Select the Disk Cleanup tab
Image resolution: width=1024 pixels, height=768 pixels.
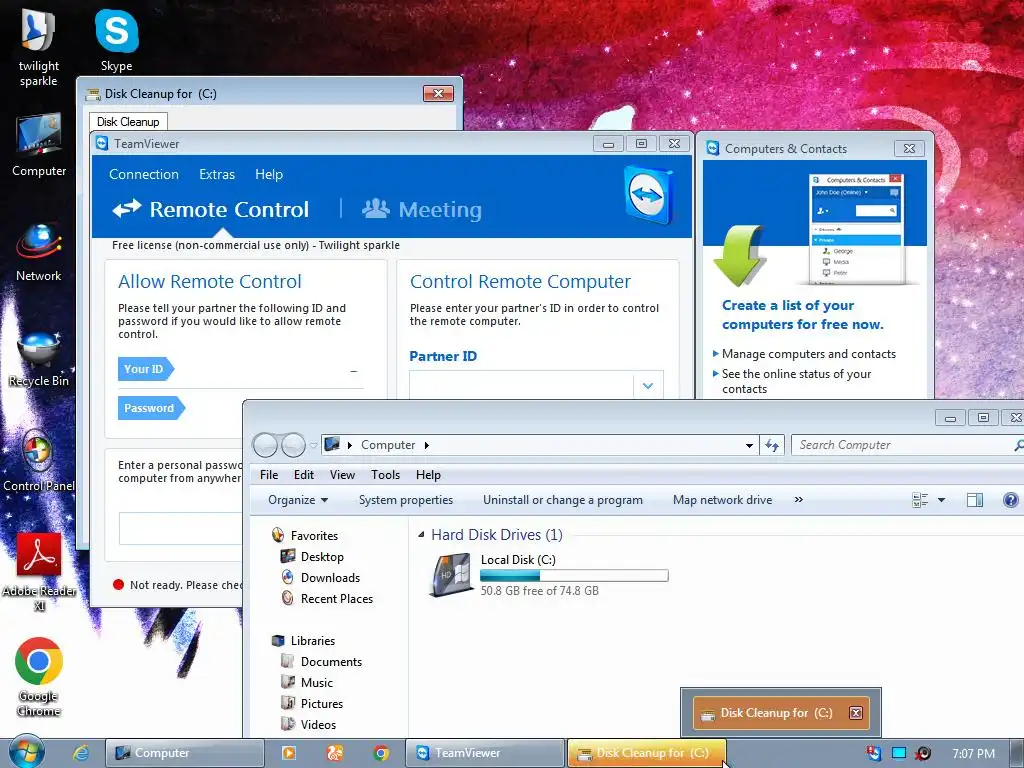128,121
